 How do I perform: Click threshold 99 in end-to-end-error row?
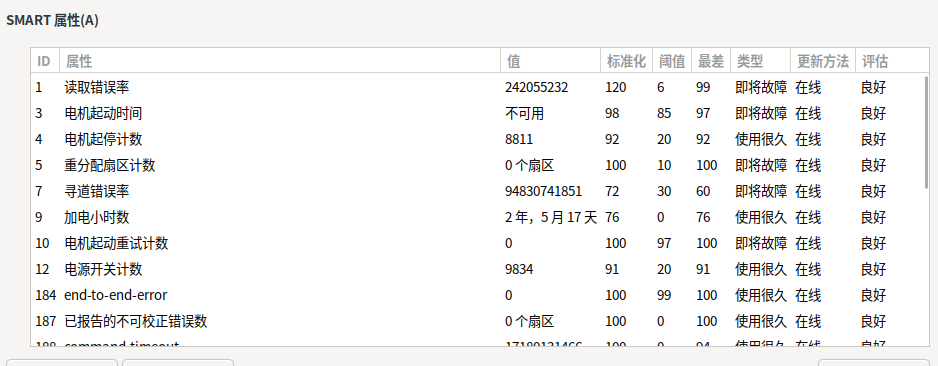click(x=664, y=295)
